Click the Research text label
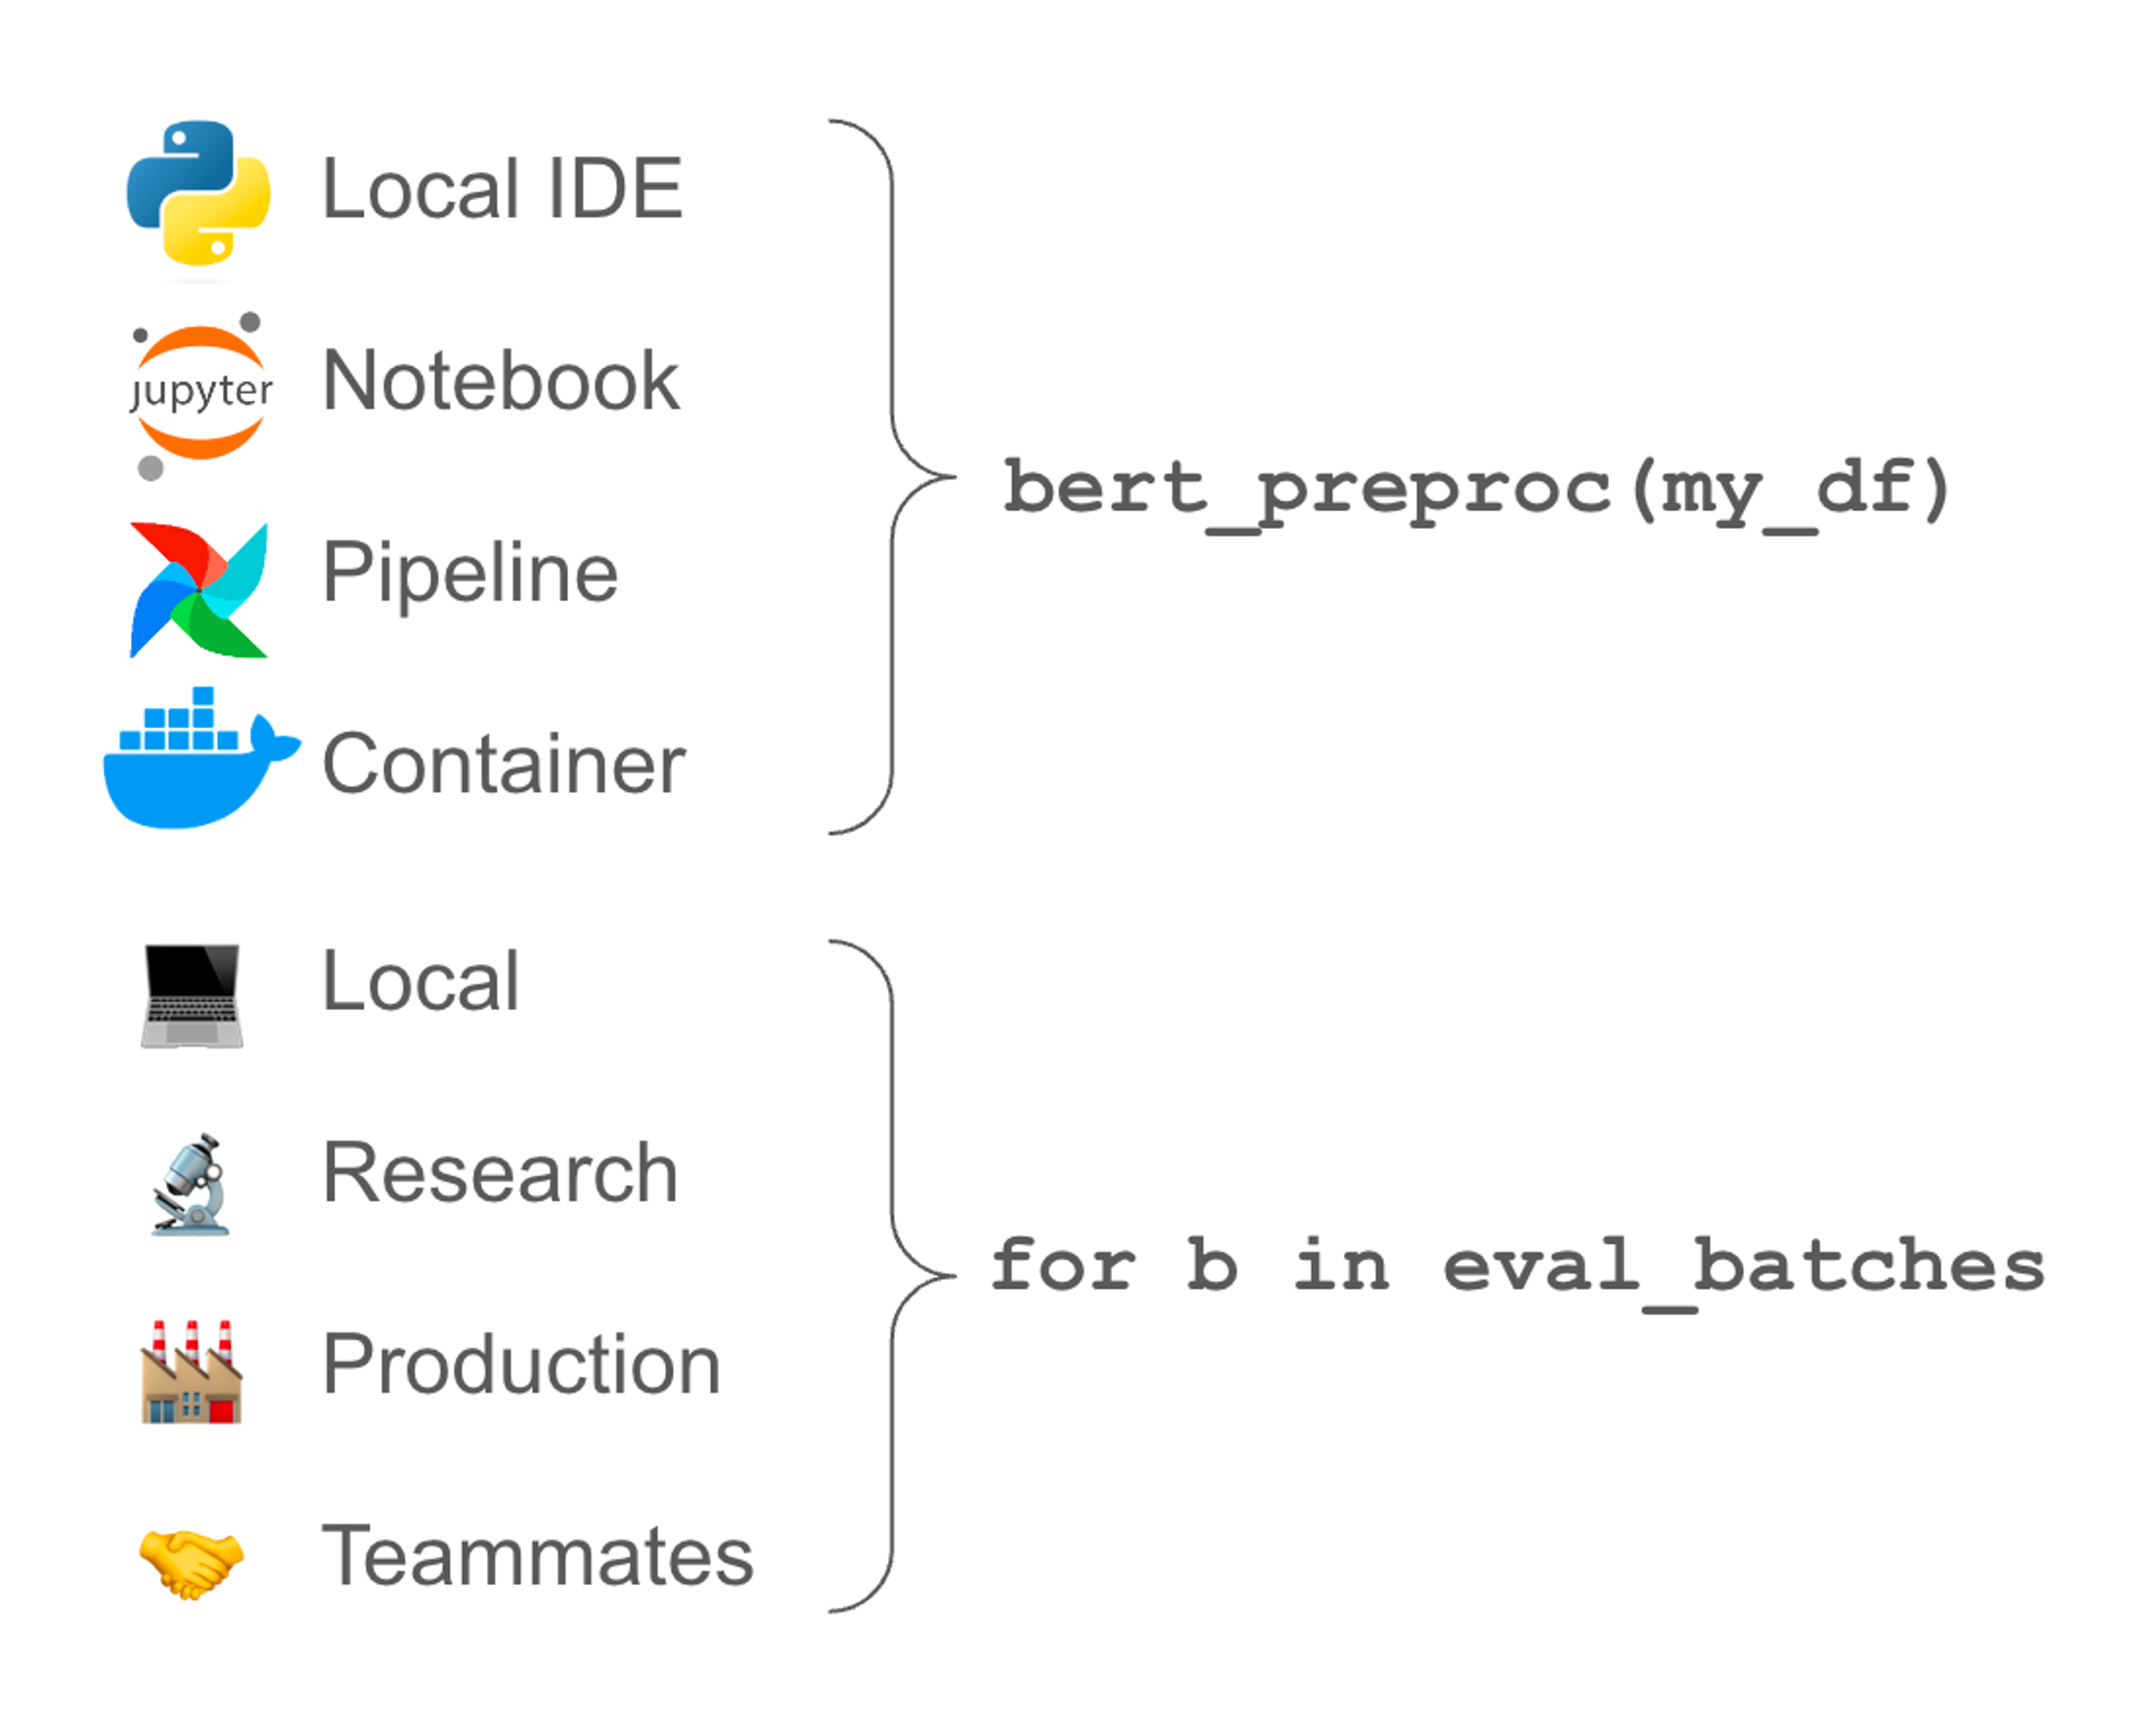Viewport: 2156px width, 1721px height. [x=500, y=1173]
